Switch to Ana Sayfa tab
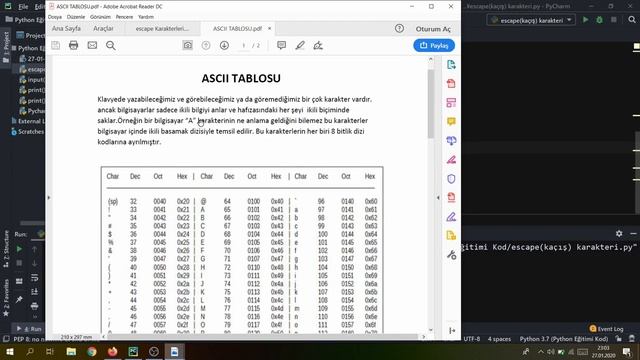 (x=66, y=29)
